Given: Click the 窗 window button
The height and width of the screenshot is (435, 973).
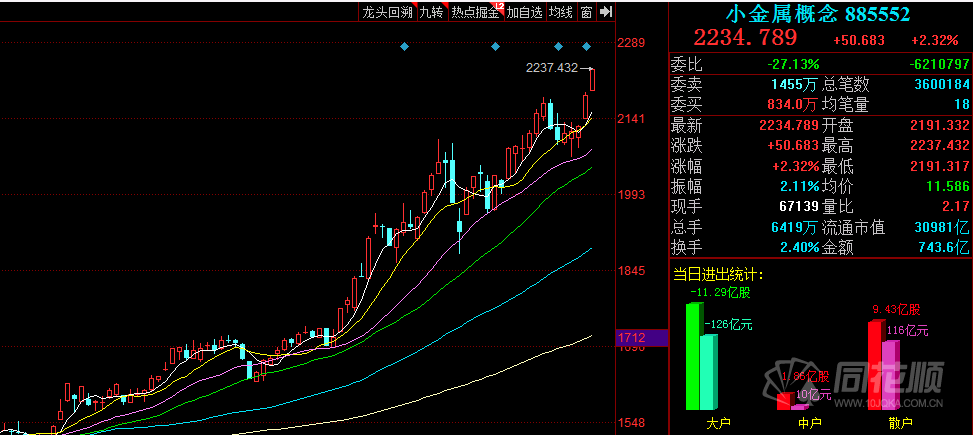Looking at the screenshot, I should point(586,11).
